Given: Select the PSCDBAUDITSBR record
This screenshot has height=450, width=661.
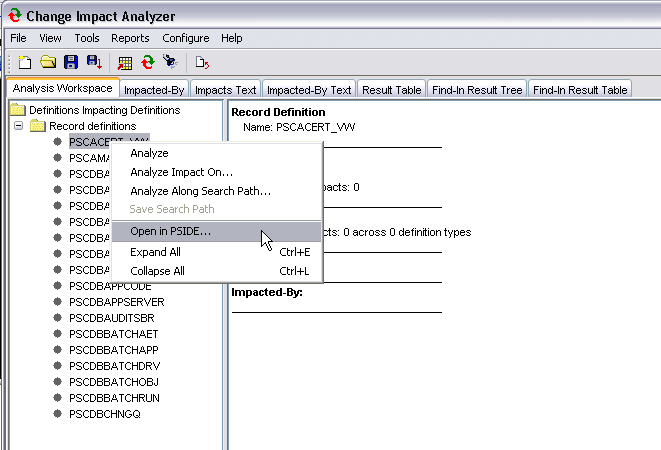Looking at the screenshot, I should click(x=112, y=318).
